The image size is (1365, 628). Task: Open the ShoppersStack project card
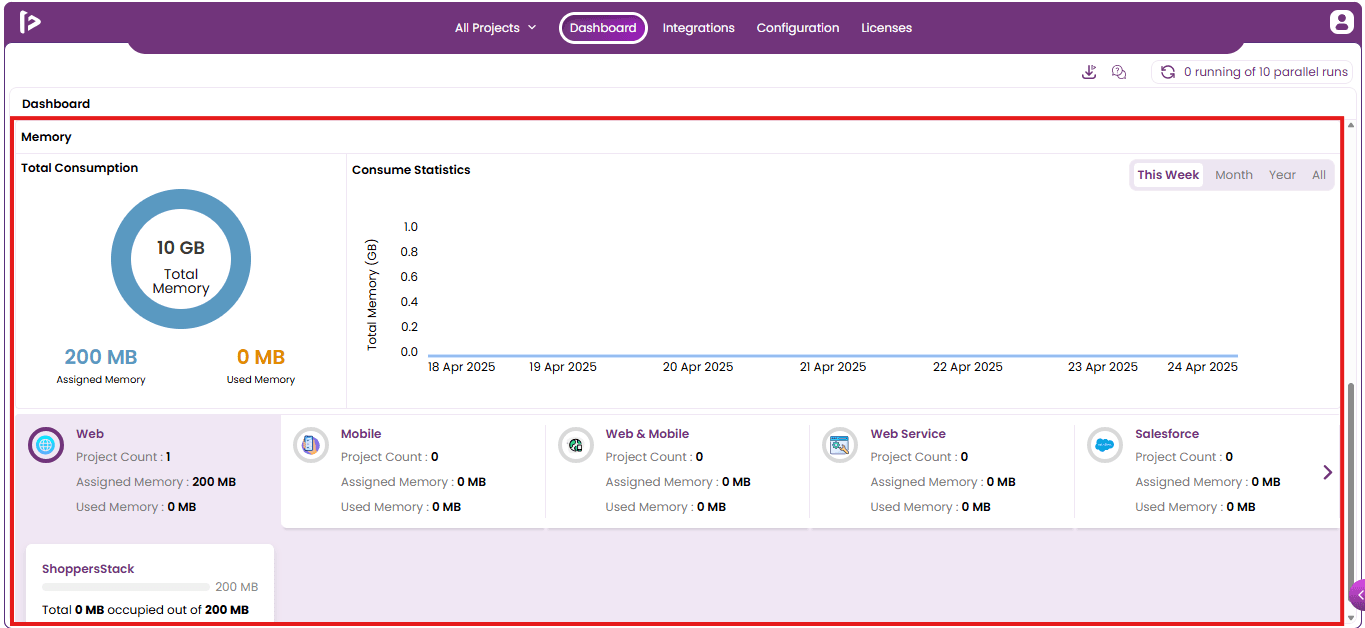click(x=150, y=584)
